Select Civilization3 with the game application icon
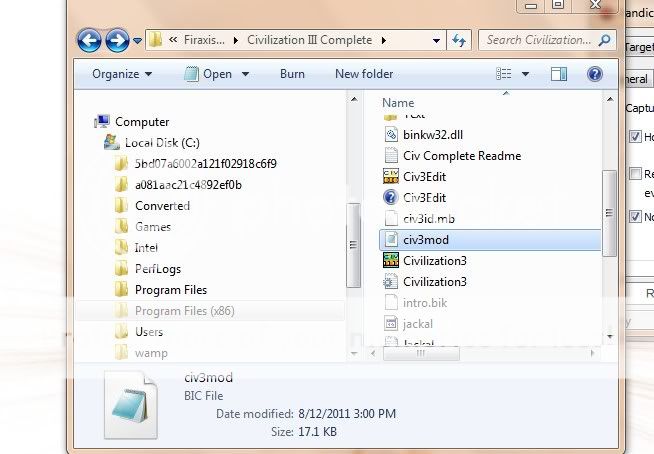This screenshot has height=454, width=654. 435,261
